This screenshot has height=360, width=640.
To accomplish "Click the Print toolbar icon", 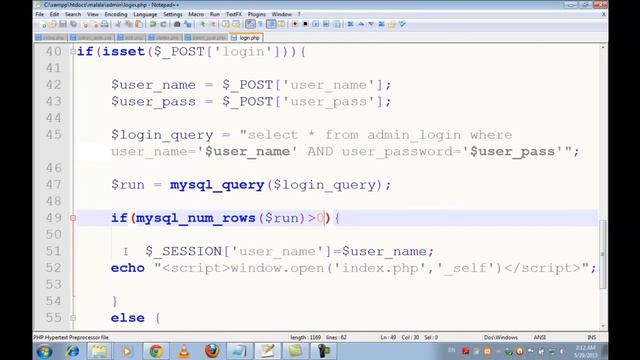I will [104, 24].
